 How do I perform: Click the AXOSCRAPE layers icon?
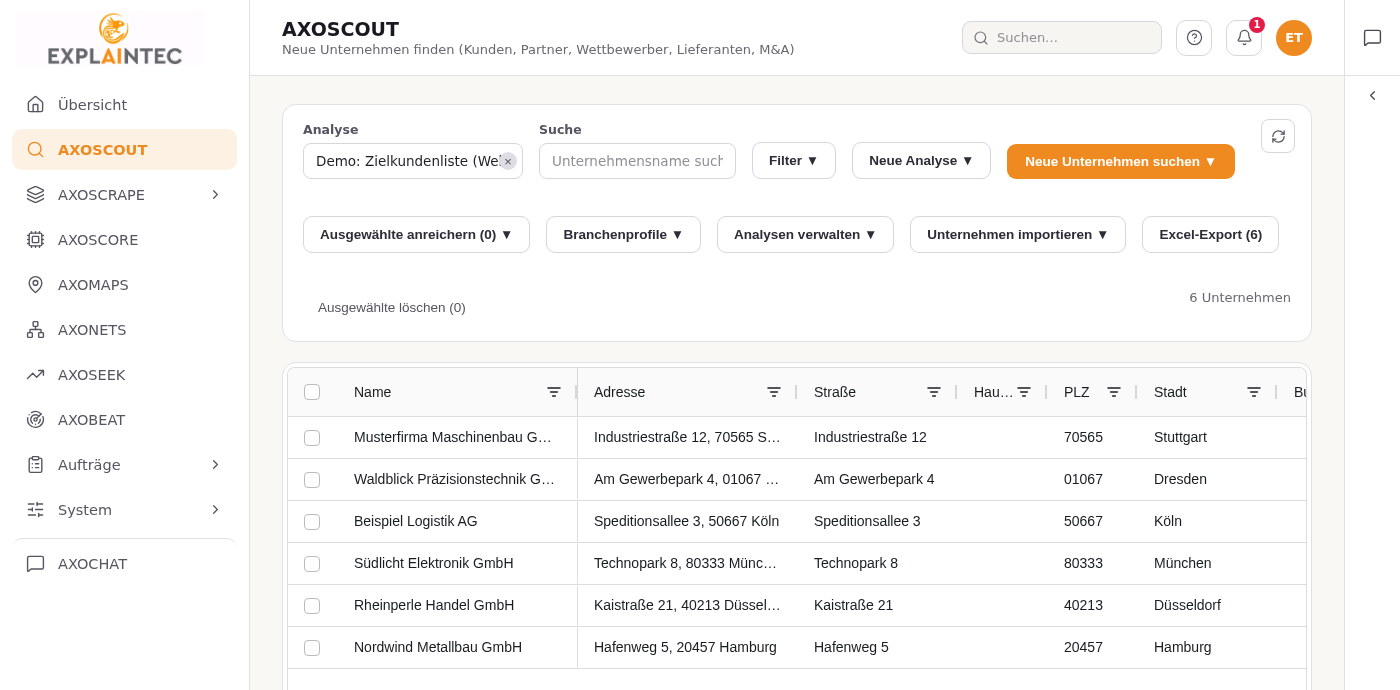(x=35, y=194)
